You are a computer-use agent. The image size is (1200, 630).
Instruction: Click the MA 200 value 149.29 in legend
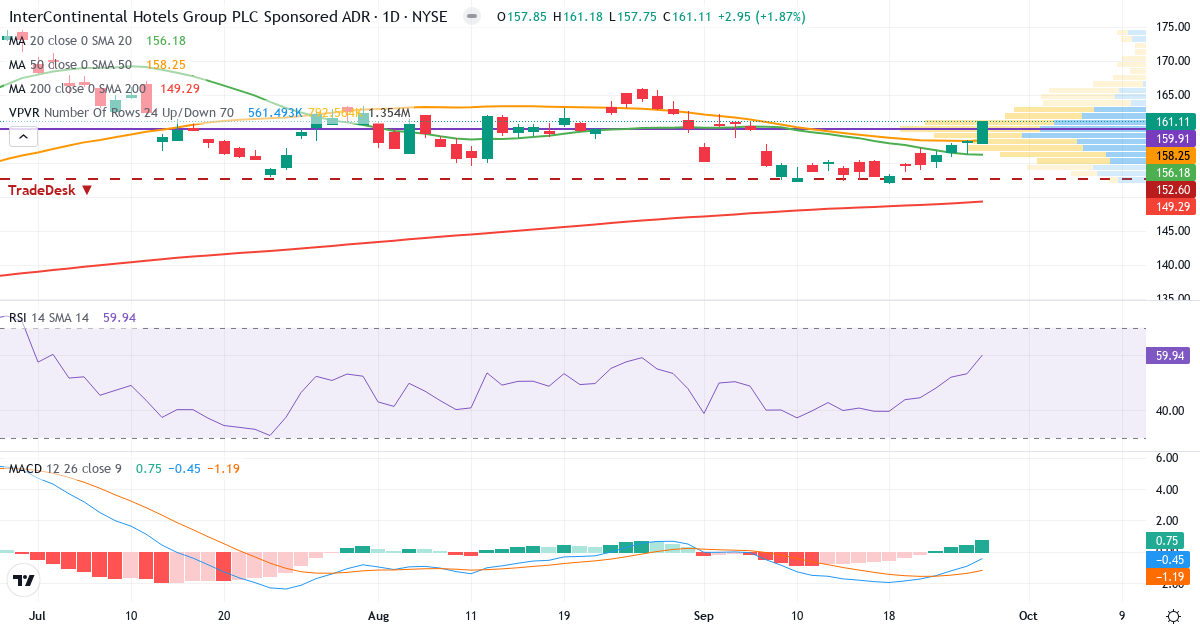tap(182, 89)
